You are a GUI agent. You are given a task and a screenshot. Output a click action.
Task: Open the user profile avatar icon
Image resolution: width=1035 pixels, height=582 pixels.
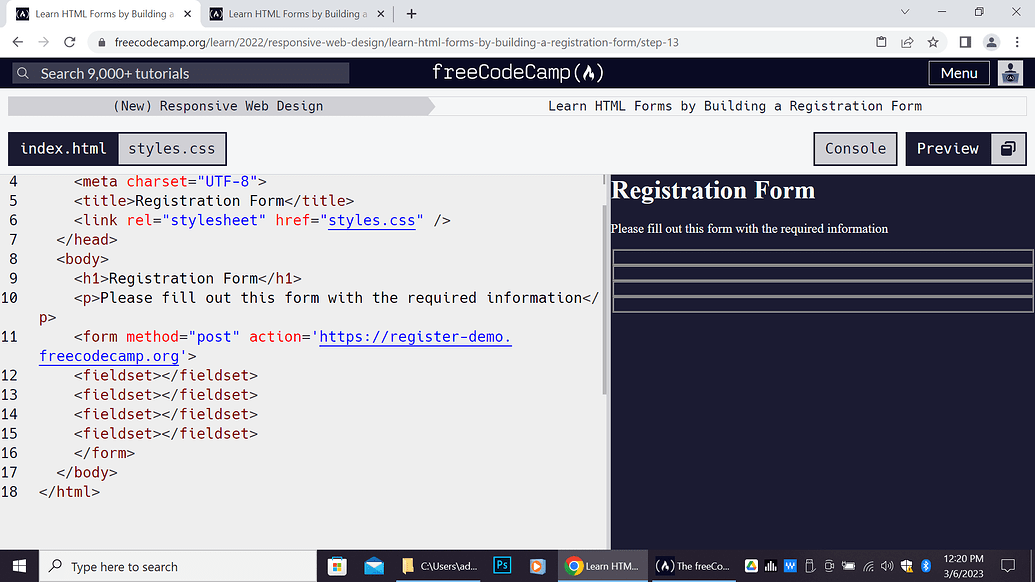click(x=1010, y=72)
